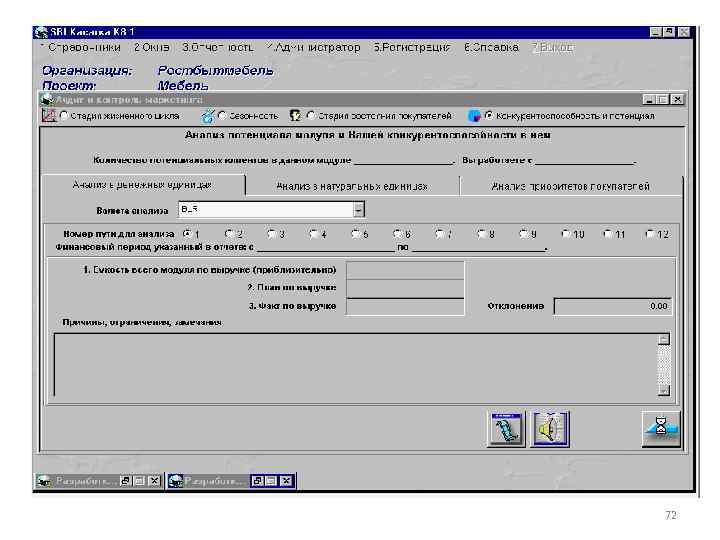720x540 pixels.
Task: Select path number 6 radio button
Action: (398, 234)
